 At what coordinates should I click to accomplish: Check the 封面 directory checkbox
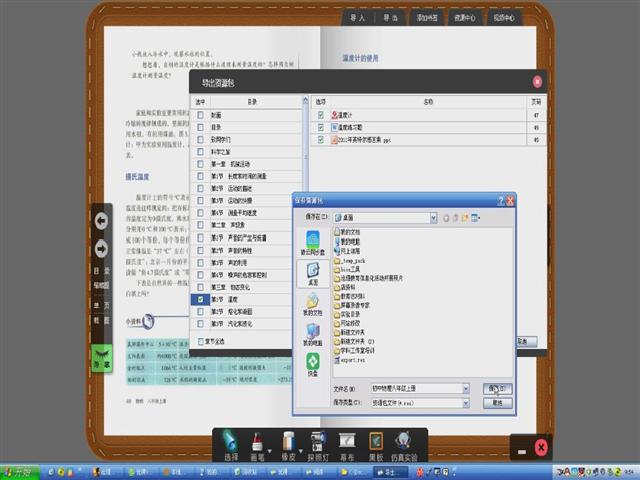coord(201,115)
